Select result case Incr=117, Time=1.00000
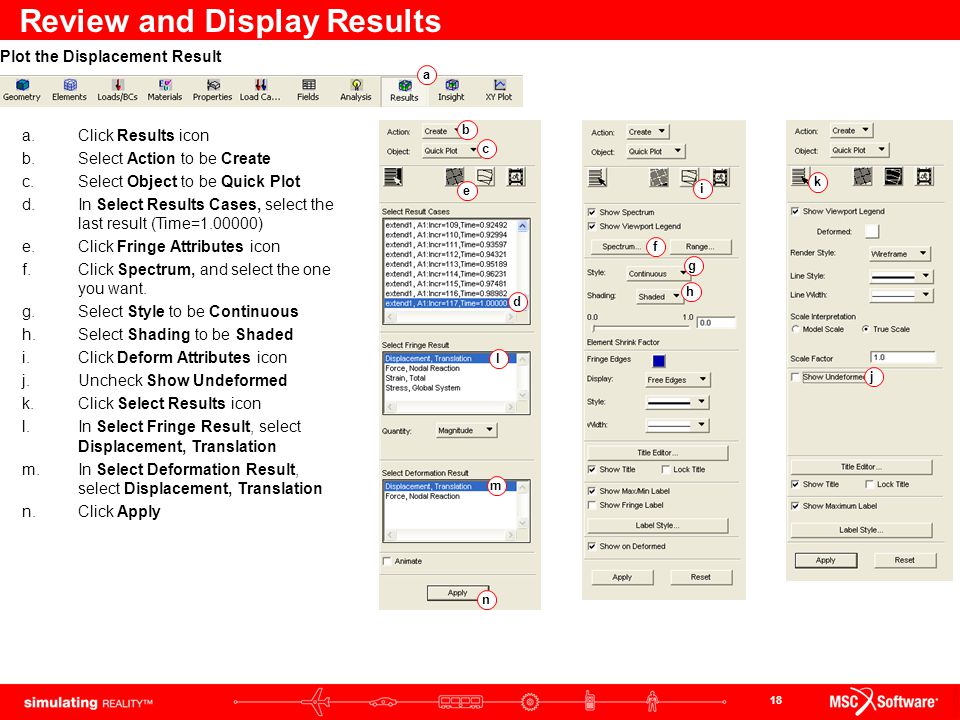The height and width of the screenshot is (720, 960). coord(449,304)
